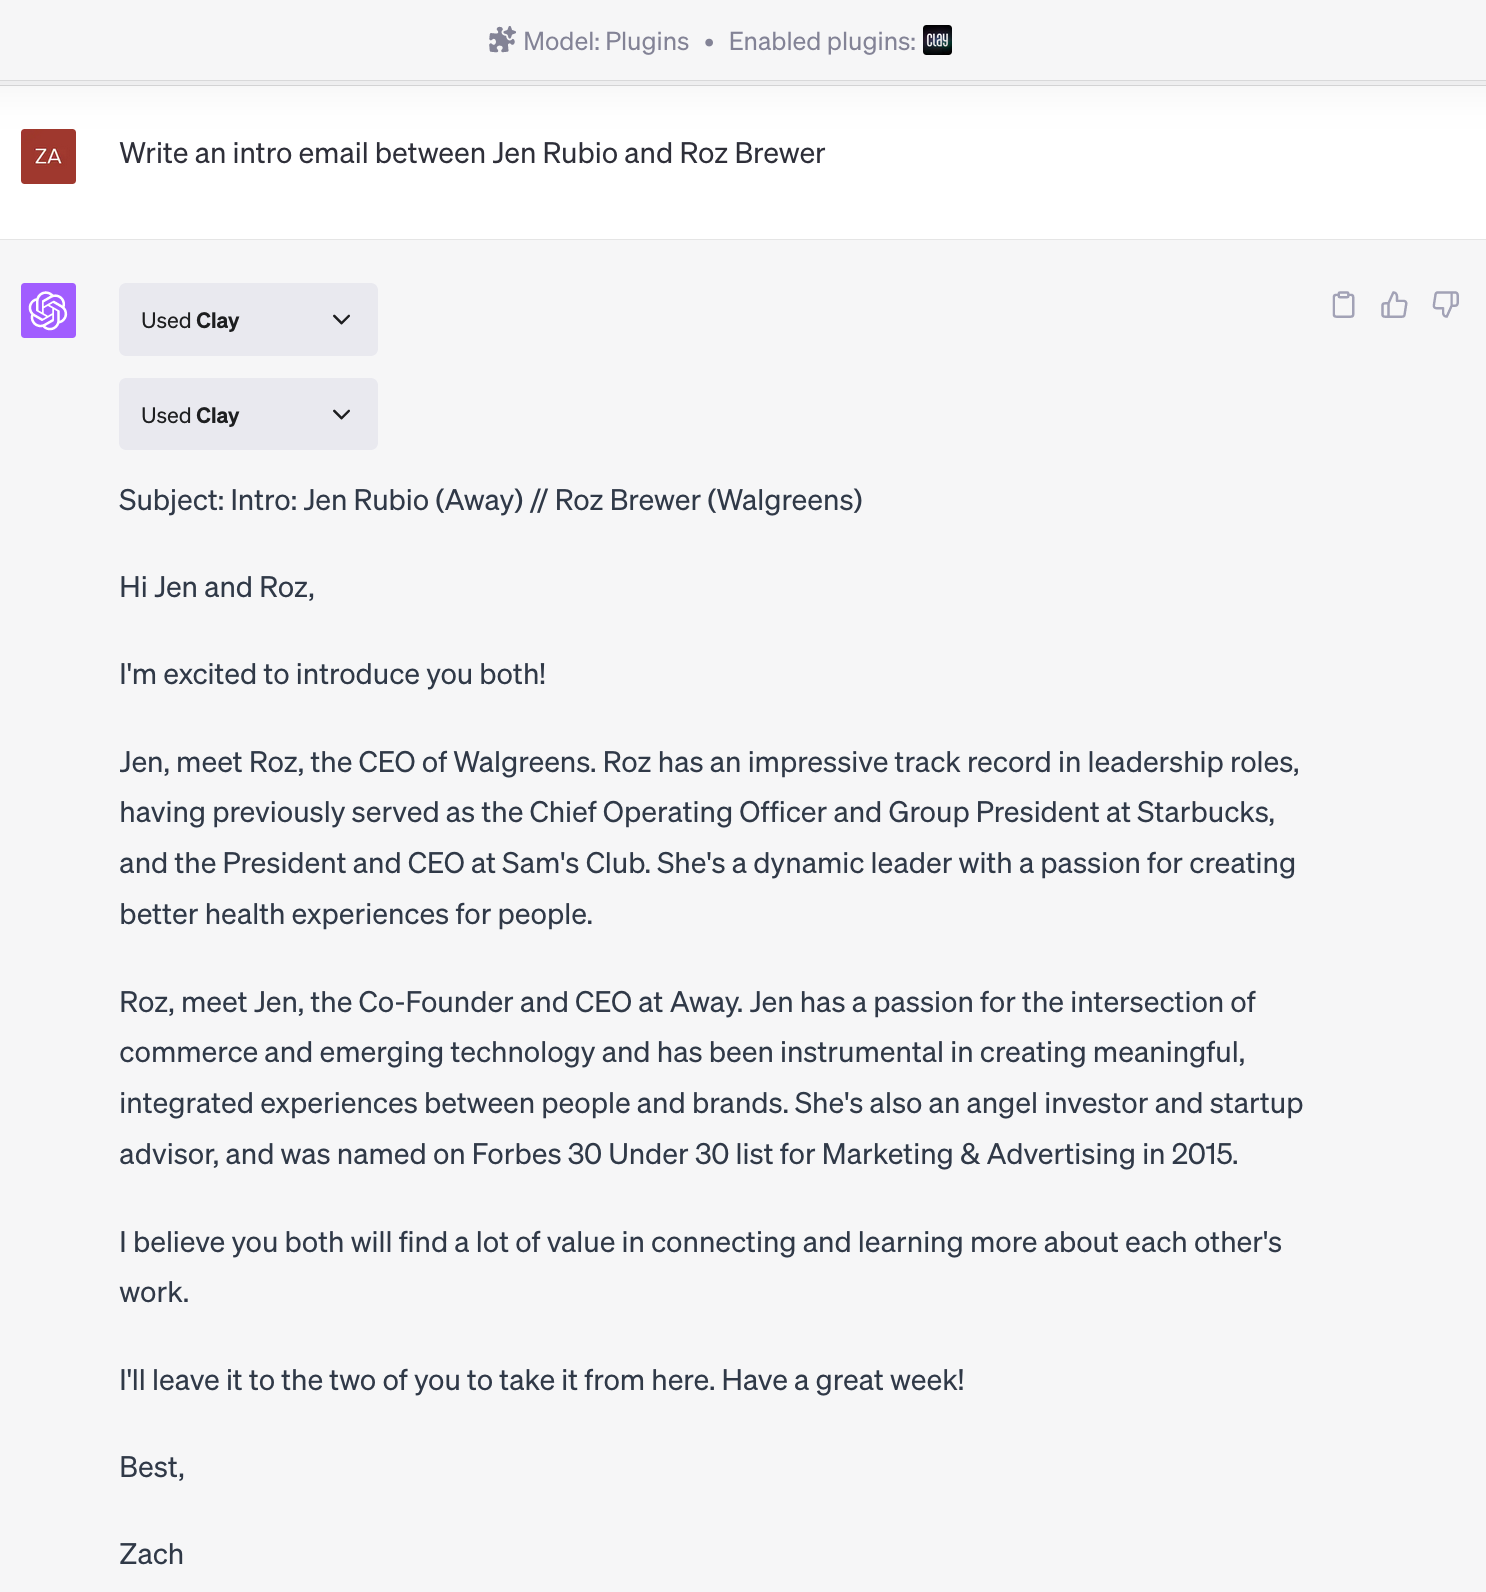
Task: Expand the second Used Clay dropdown
Action: (248, 414)
